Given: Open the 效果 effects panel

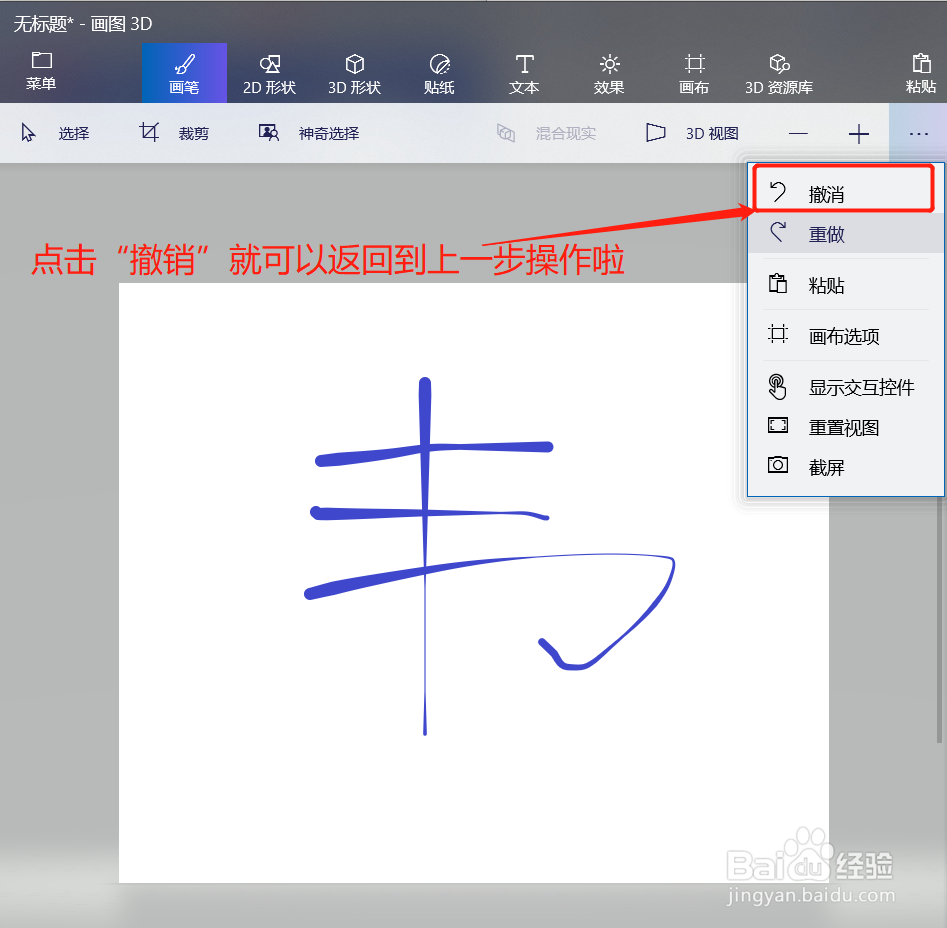Looking at the screenshot, I should tap(608, 73).
